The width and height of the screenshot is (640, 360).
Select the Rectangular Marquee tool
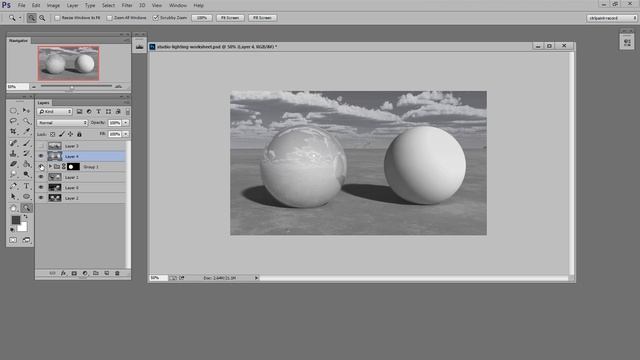[13, 111]
